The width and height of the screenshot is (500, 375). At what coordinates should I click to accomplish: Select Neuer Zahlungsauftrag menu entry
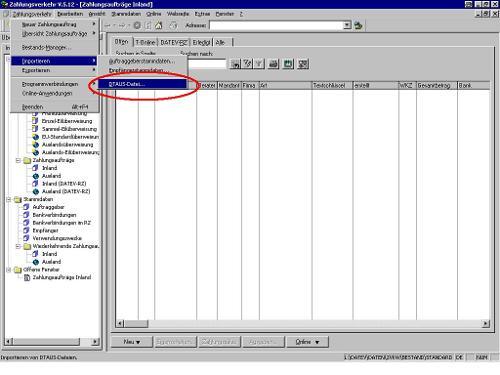tap(55, 24)
